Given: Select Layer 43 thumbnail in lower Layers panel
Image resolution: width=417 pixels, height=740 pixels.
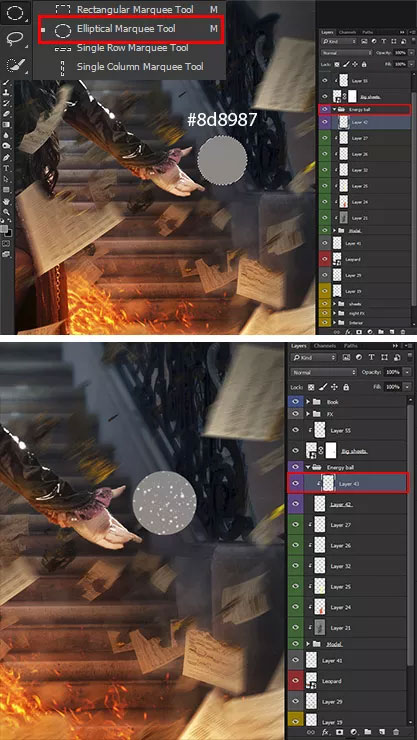Looking at the screenshot, I should pyautogui.click(x=328, y=483).
